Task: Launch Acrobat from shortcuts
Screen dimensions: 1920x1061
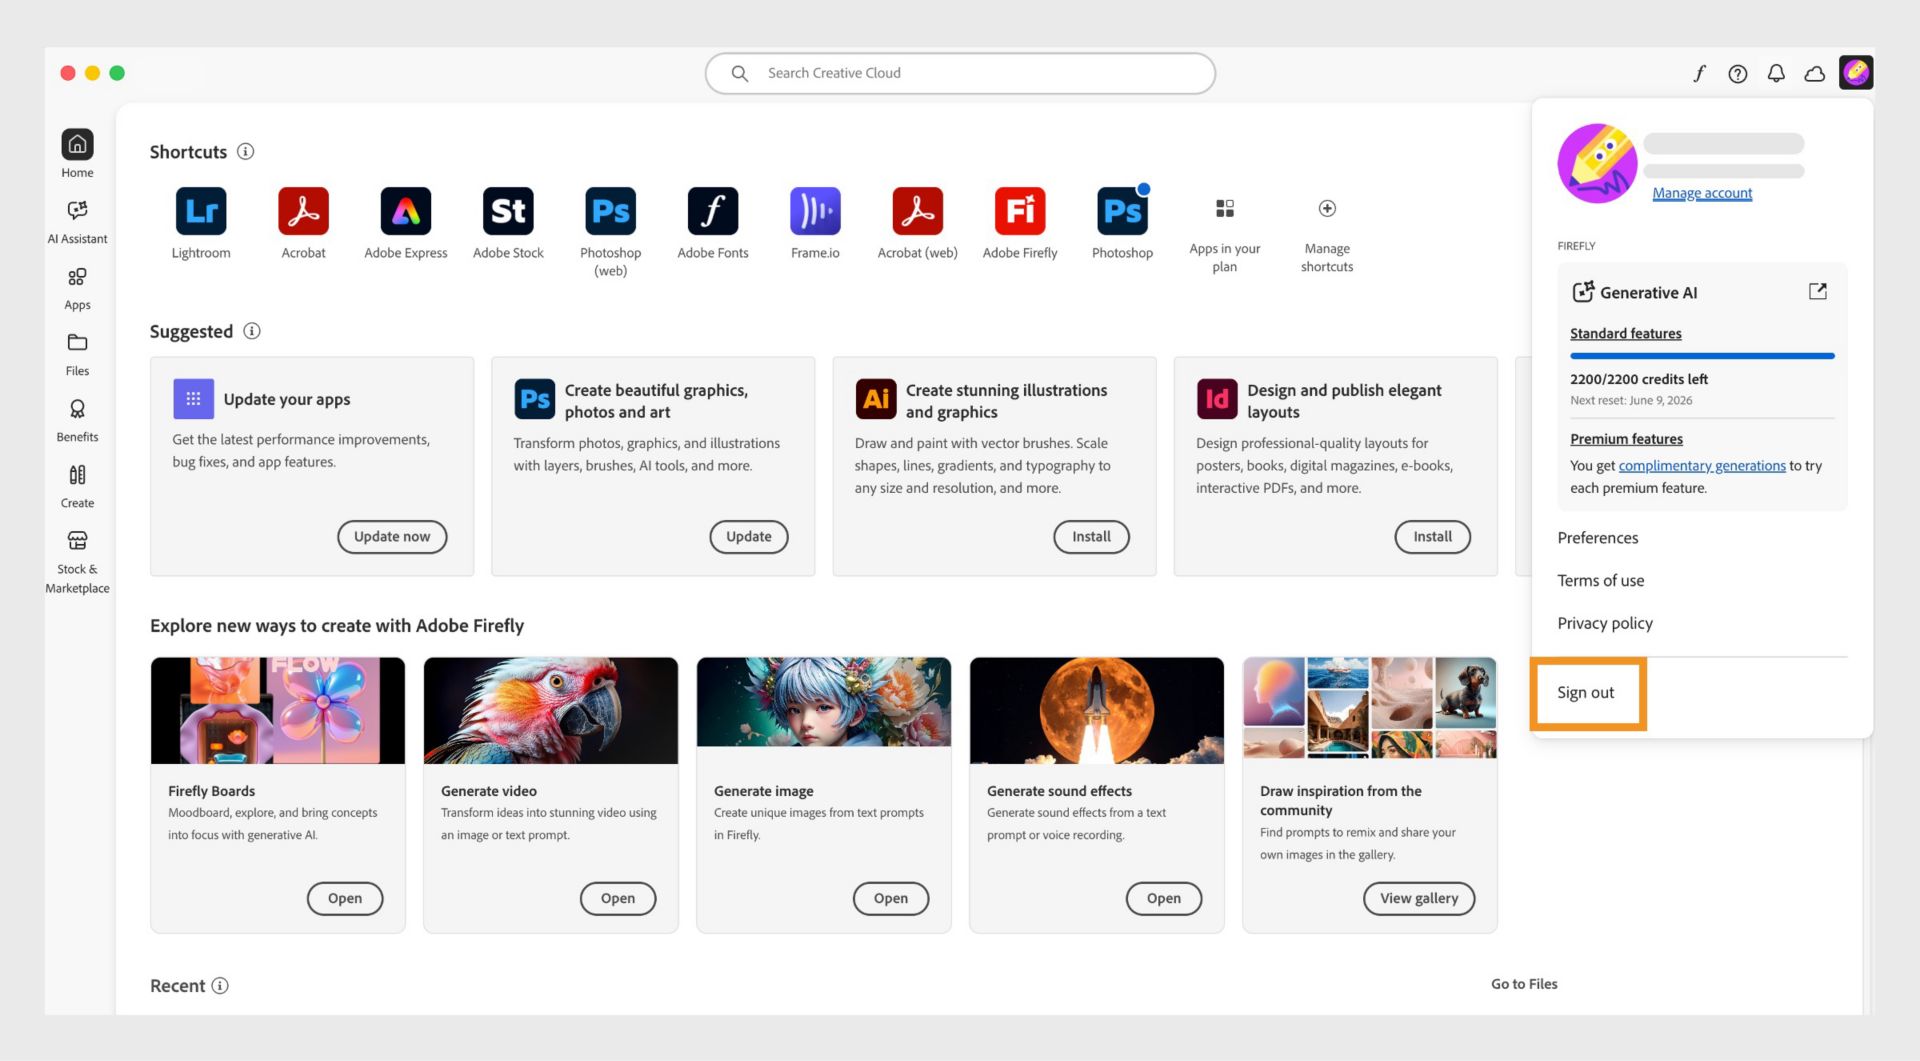Action: (303, 211)
